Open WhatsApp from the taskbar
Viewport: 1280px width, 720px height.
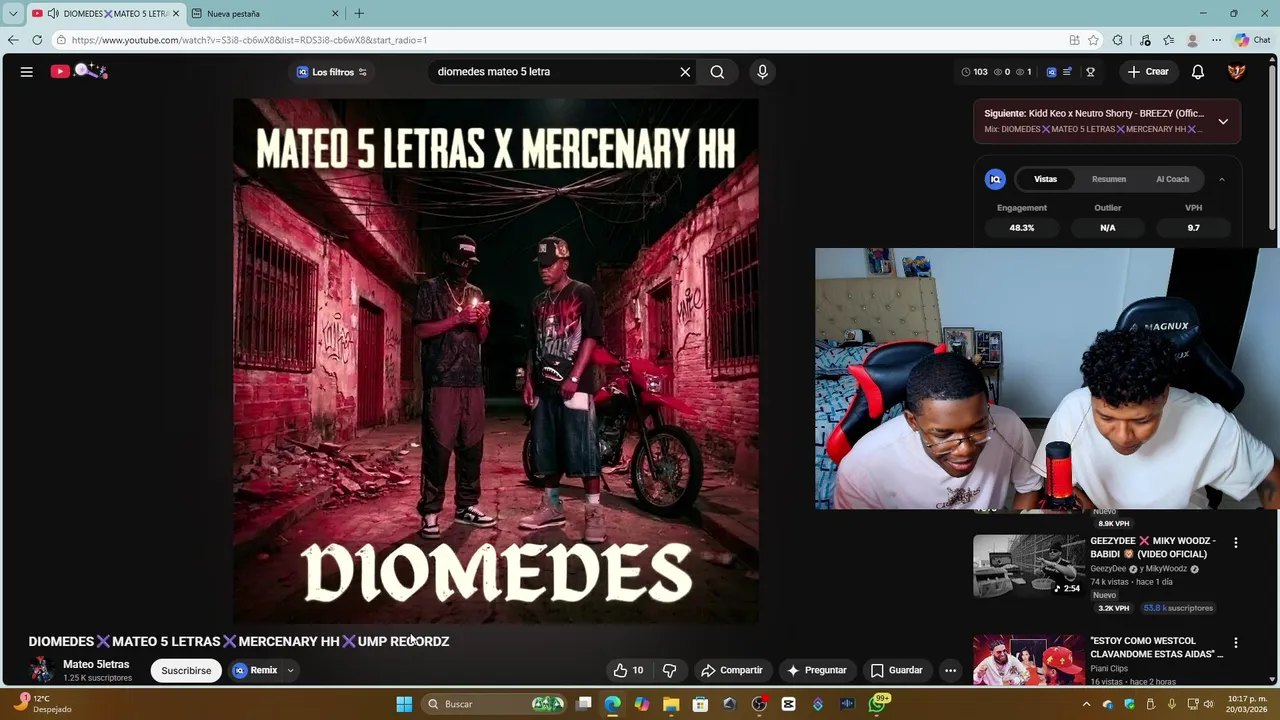[x=877, y=704]
